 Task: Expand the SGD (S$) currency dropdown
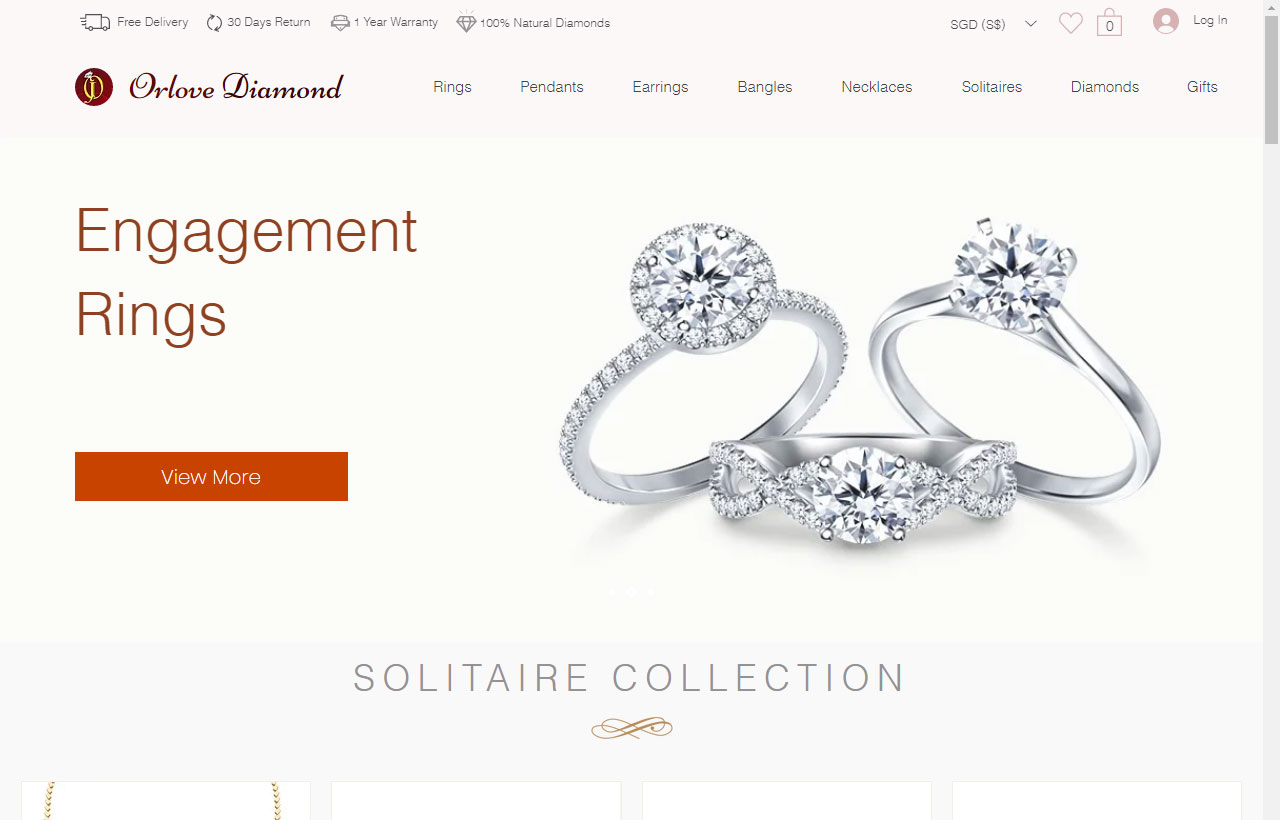993,24
